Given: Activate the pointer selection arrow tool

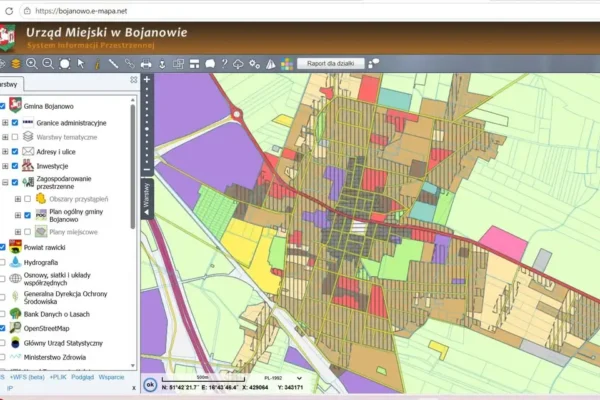Looking at the screenshot, I should [x=81, y=64].
